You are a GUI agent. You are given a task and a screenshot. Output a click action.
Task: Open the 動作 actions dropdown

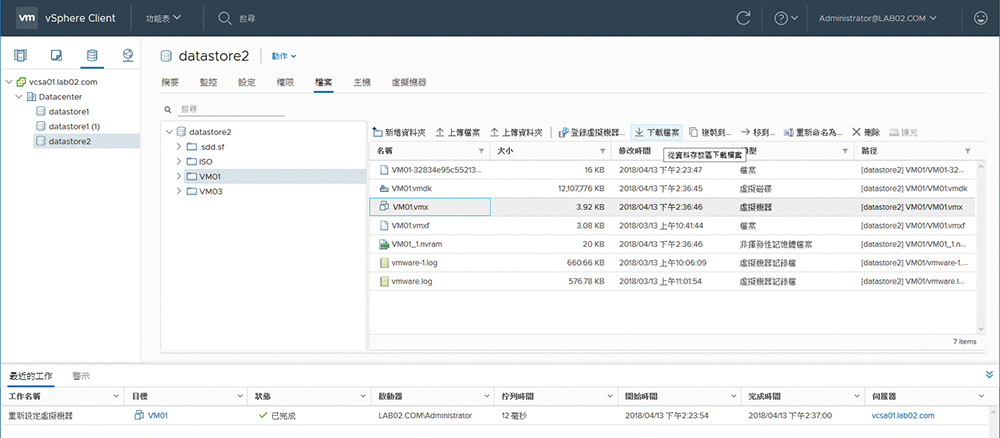pos(284,56)
